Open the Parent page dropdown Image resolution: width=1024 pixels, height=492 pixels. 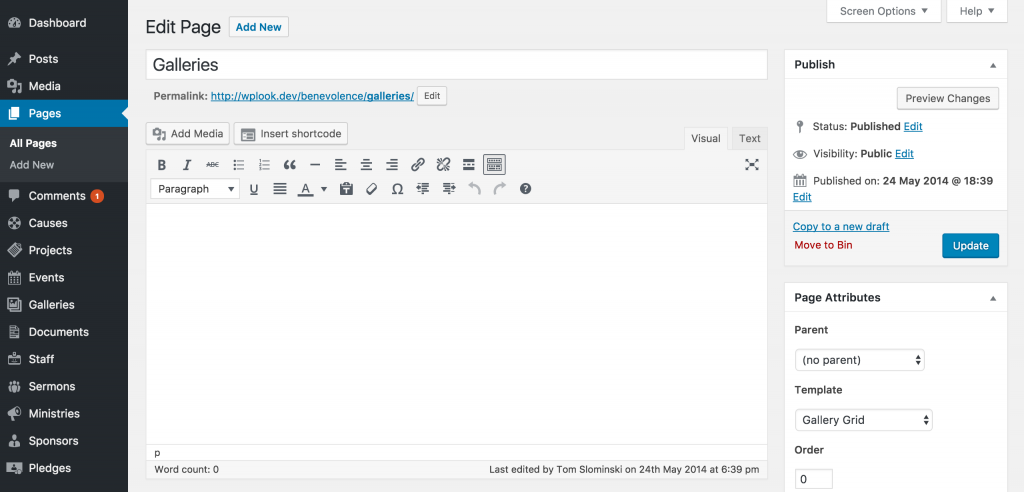point(859,360)
